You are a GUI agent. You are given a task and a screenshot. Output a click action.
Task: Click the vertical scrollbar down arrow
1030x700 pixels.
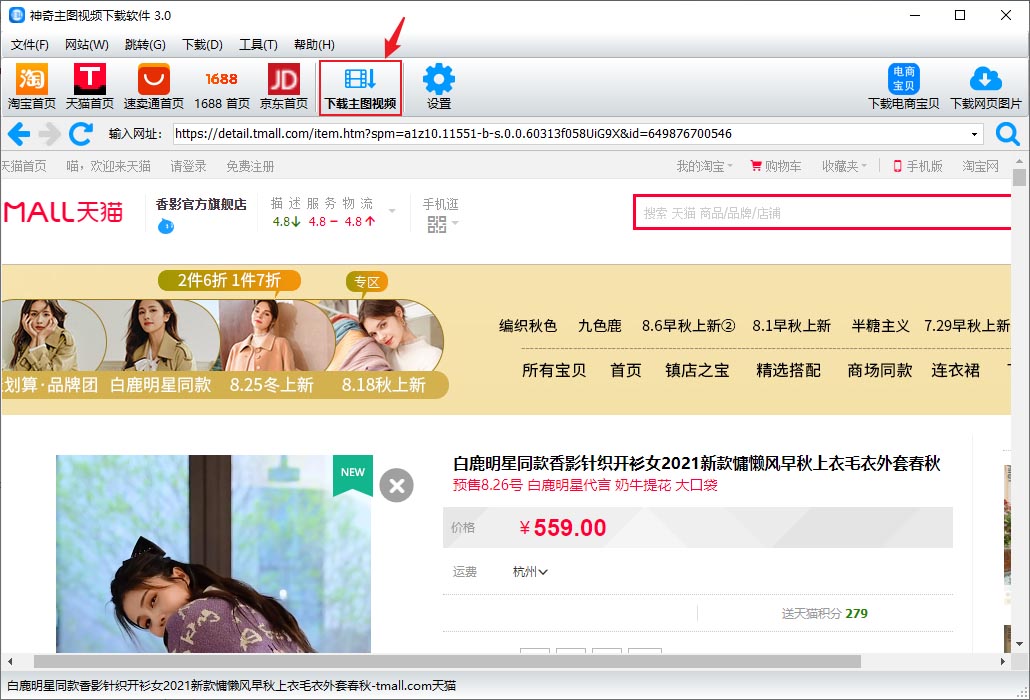[x=1019, y=644]
